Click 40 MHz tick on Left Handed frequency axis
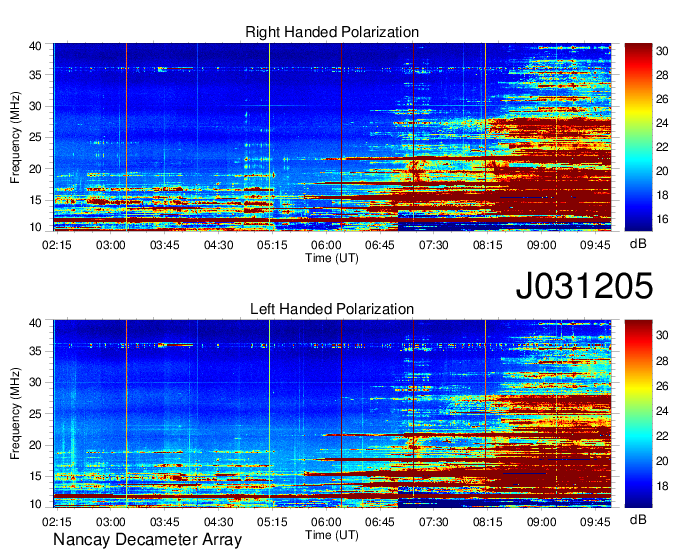The width and height of the screenshot is (680, 552). click(35, 323)
